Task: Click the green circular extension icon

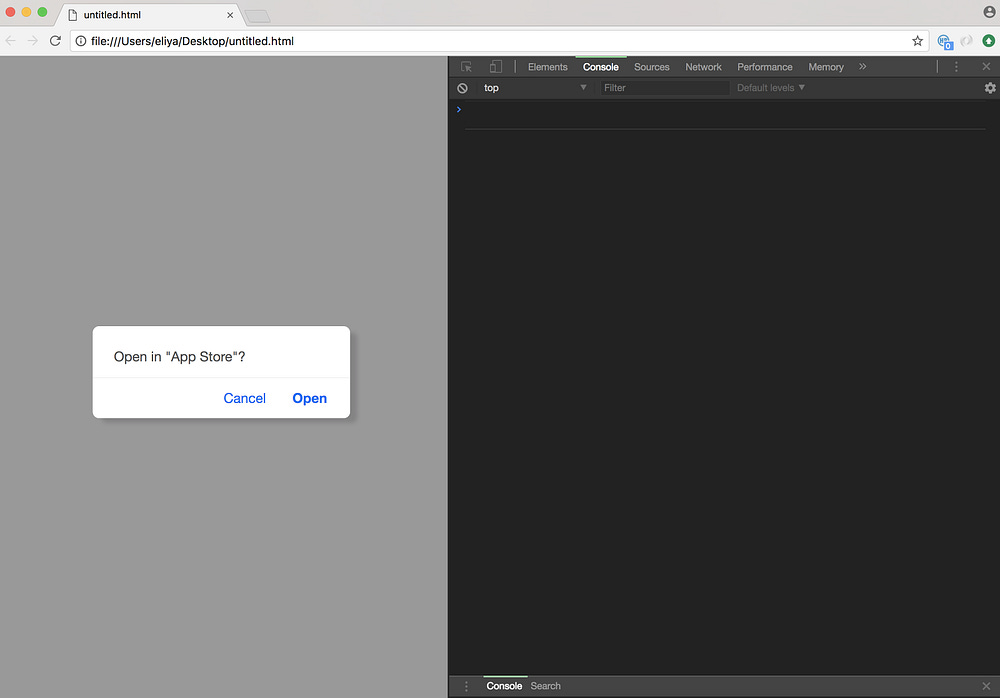Action: click(x=989, y=41)
